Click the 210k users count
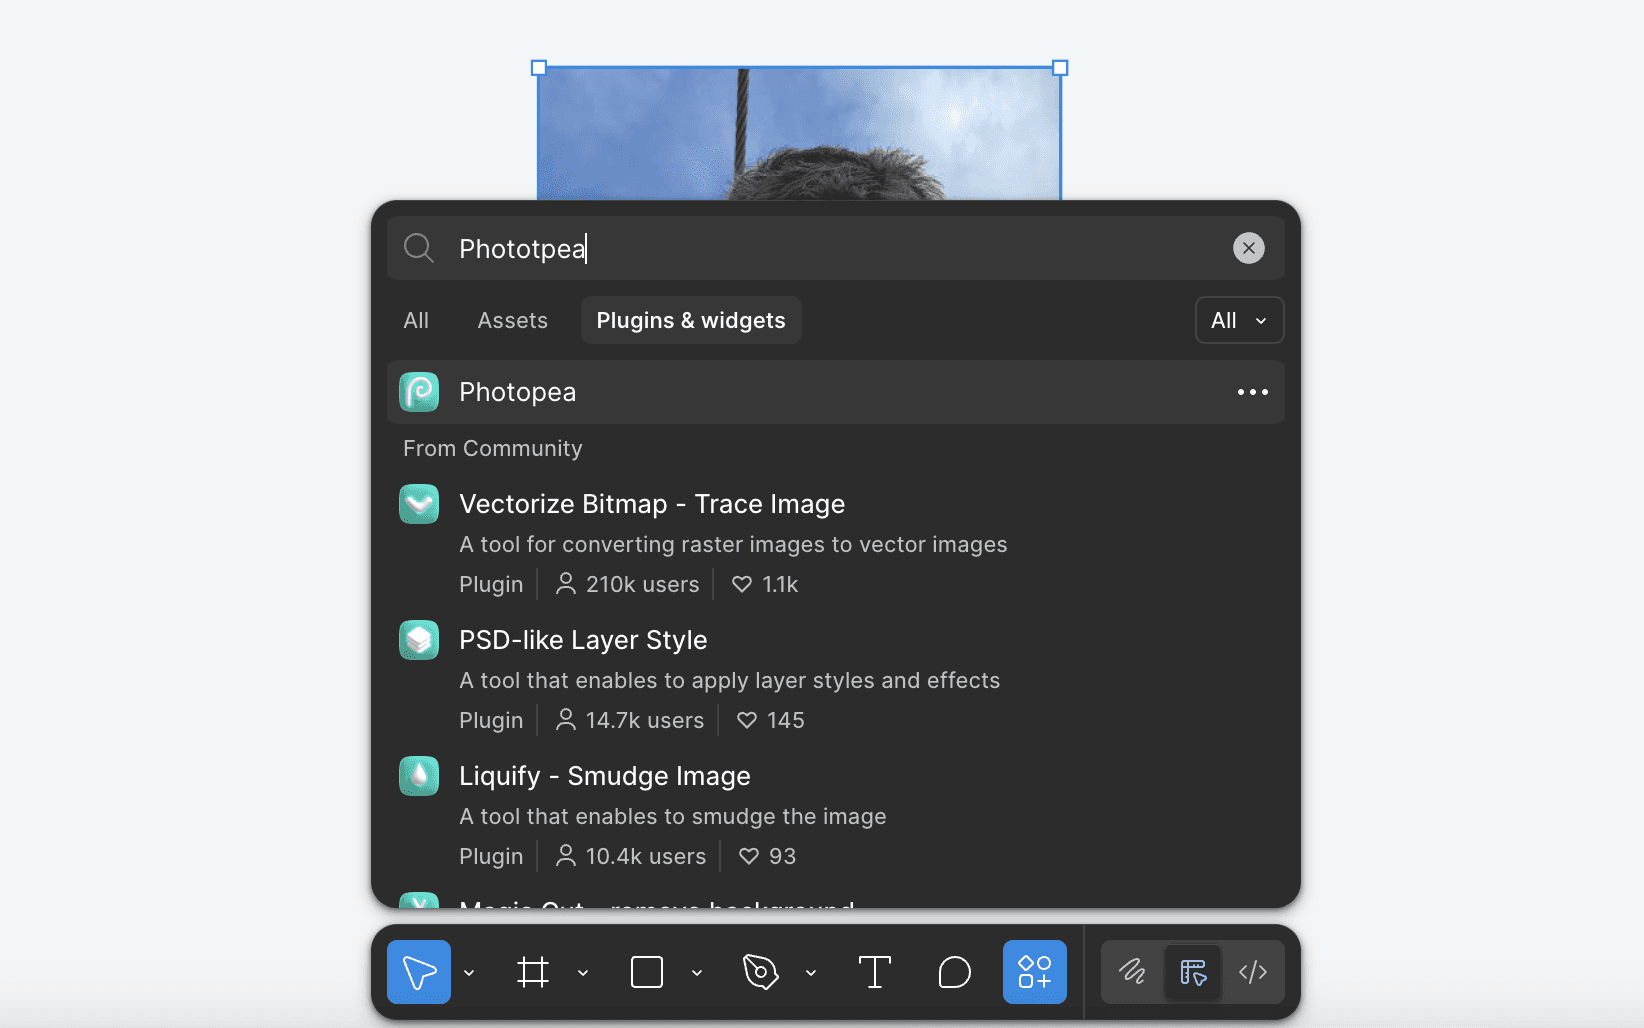 point(628,584)
